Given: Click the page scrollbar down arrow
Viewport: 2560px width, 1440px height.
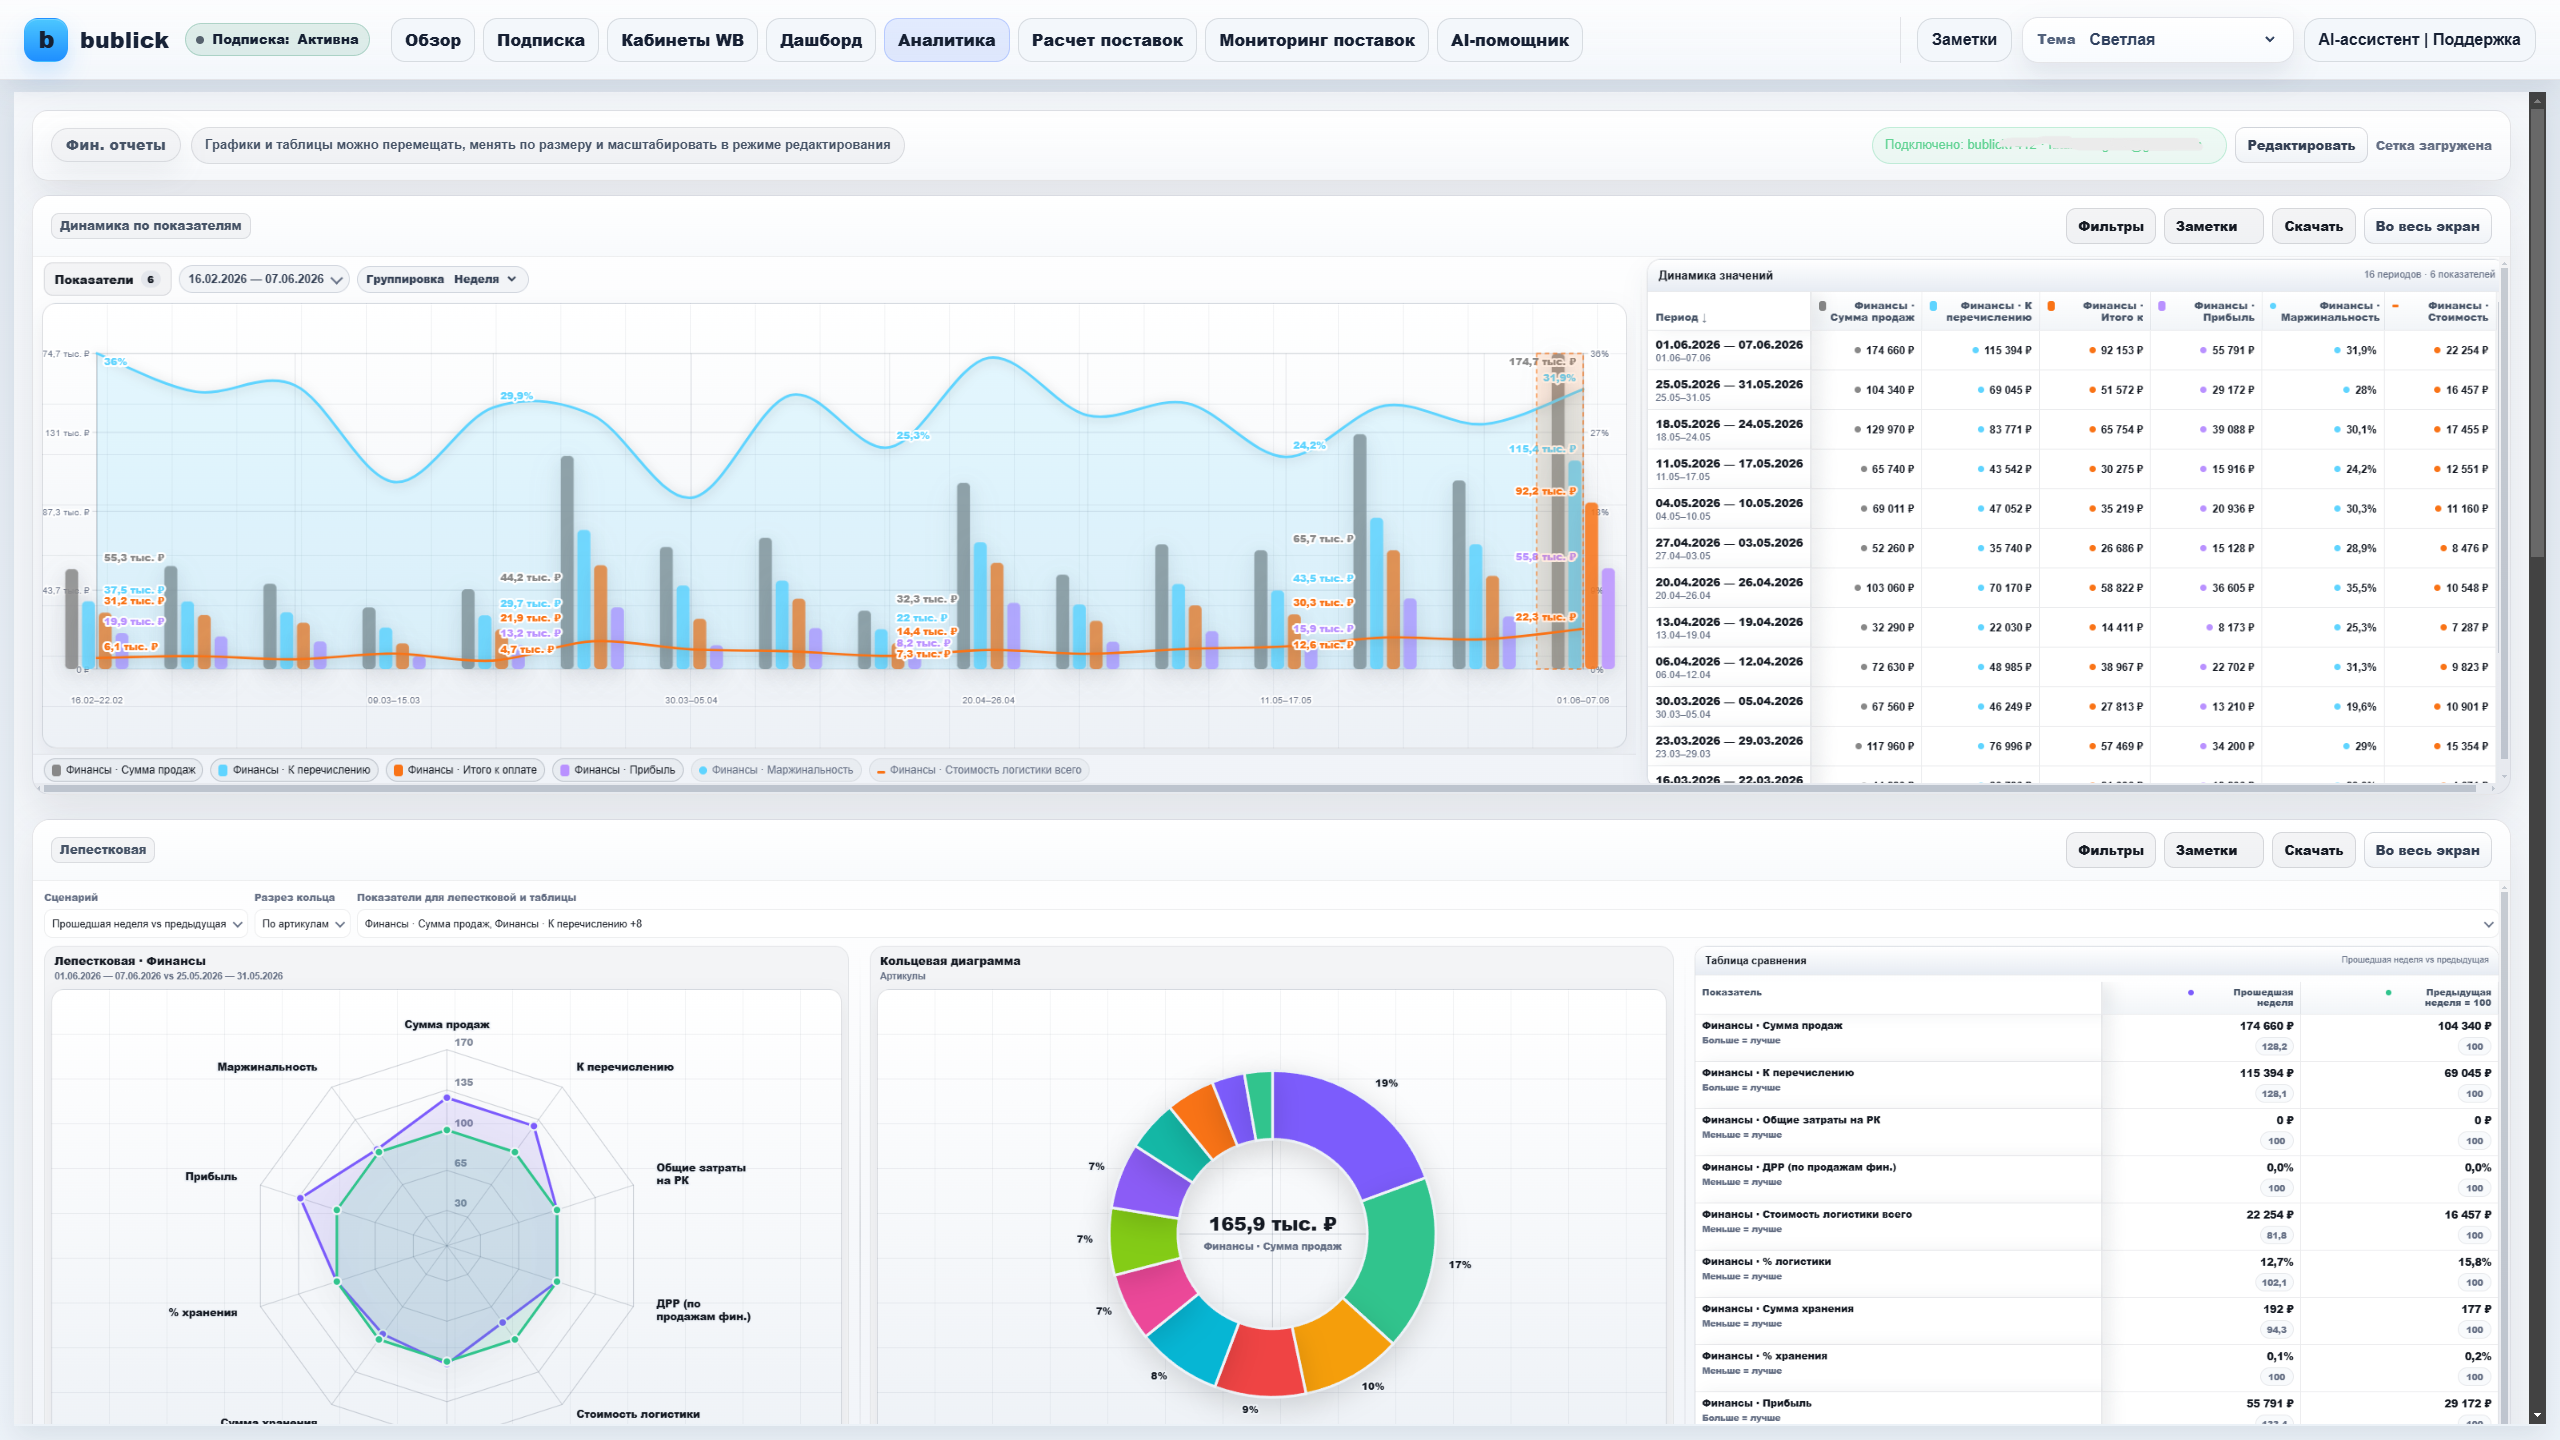Looking at the screenshot, I should tap(2537, 1416).
